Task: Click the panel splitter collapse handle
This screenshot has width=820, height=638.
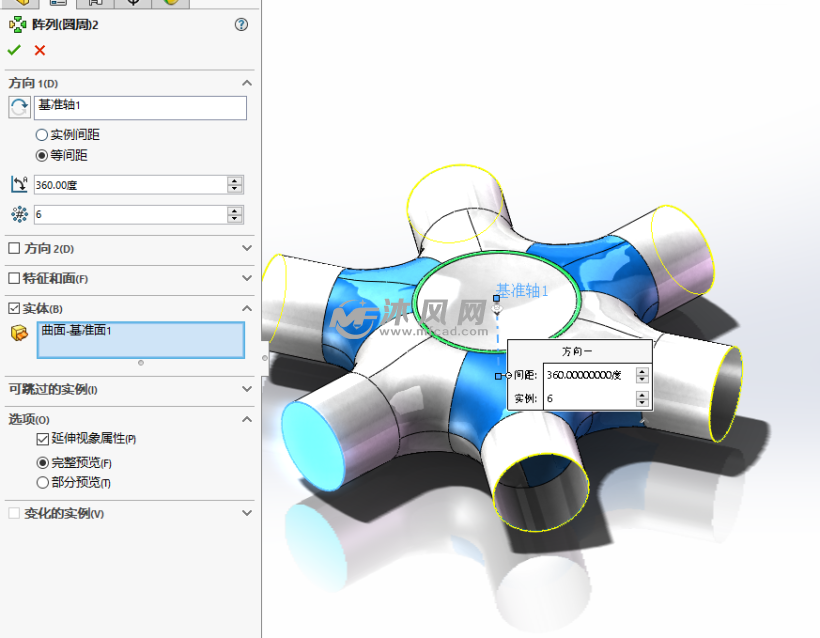Action: point(265,358)
